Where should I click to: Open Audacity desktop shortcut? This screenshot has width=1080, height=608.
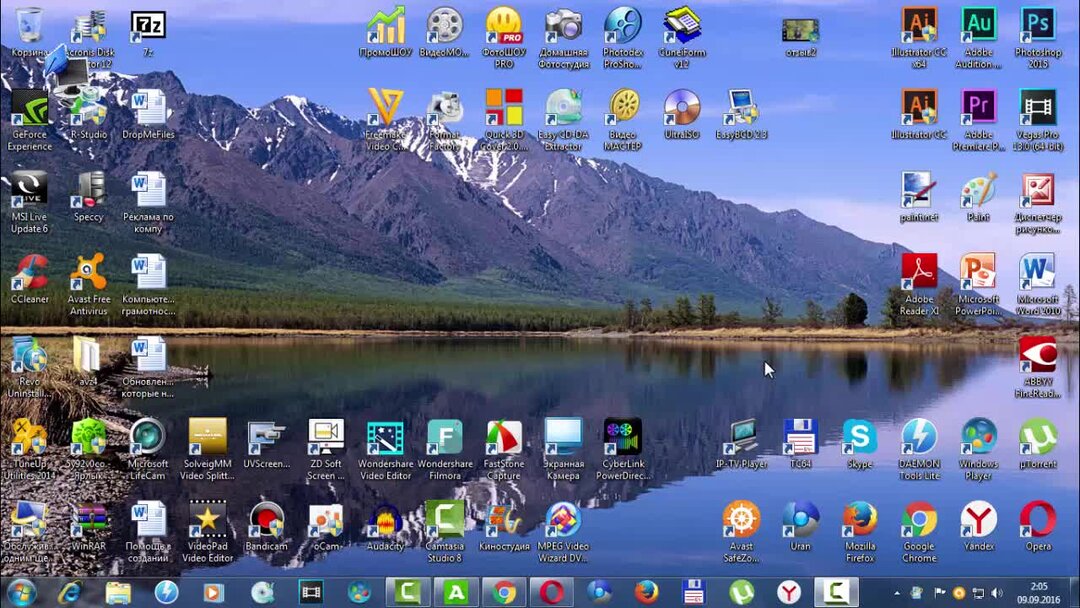(386, 526)
